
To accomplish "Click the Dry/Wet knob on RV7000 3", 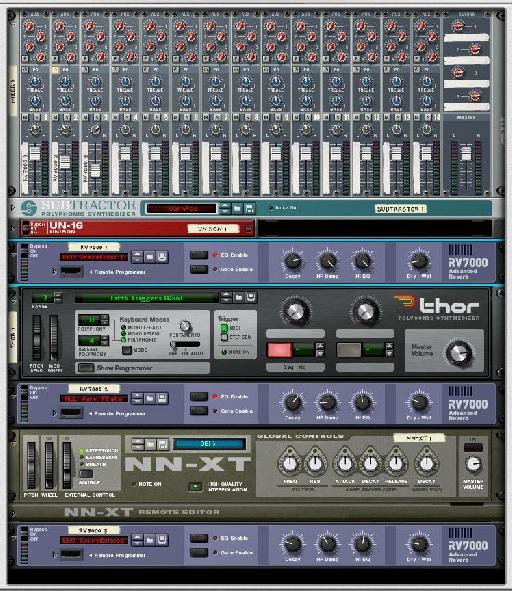I will [x=419, y=544].
